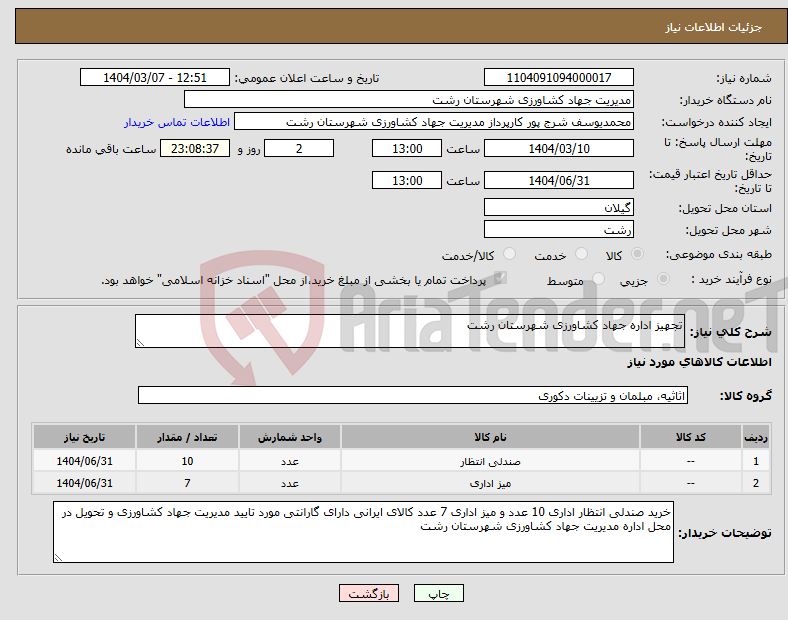Toggle the treasury bonds payment checkbox
The image size is (788, 620).
click(x=501, y=278)
